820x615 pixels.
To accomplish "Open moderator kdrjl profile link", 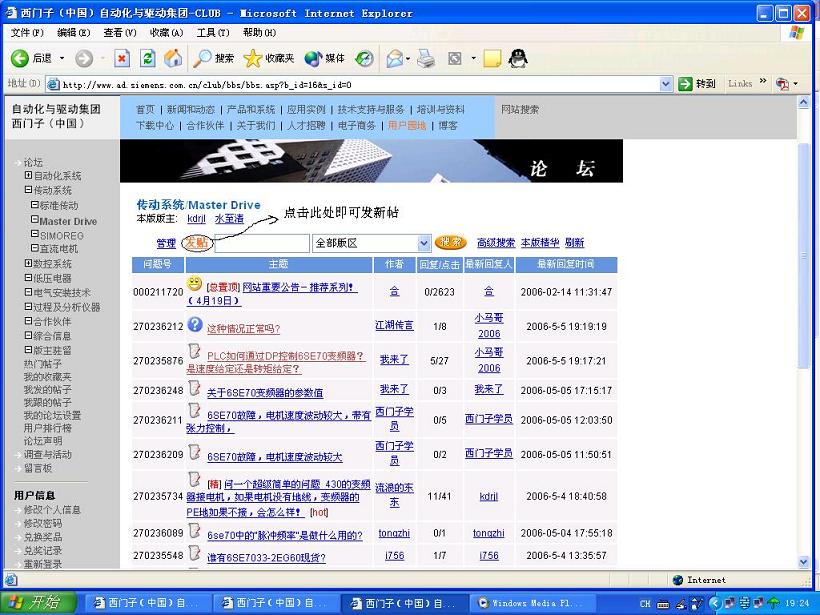I will (196, 219).
